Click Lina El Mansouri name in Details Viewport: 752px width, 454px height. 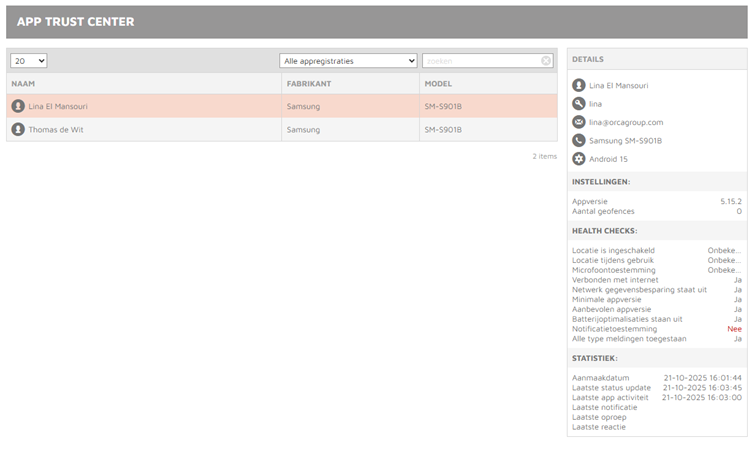(619, 85)
